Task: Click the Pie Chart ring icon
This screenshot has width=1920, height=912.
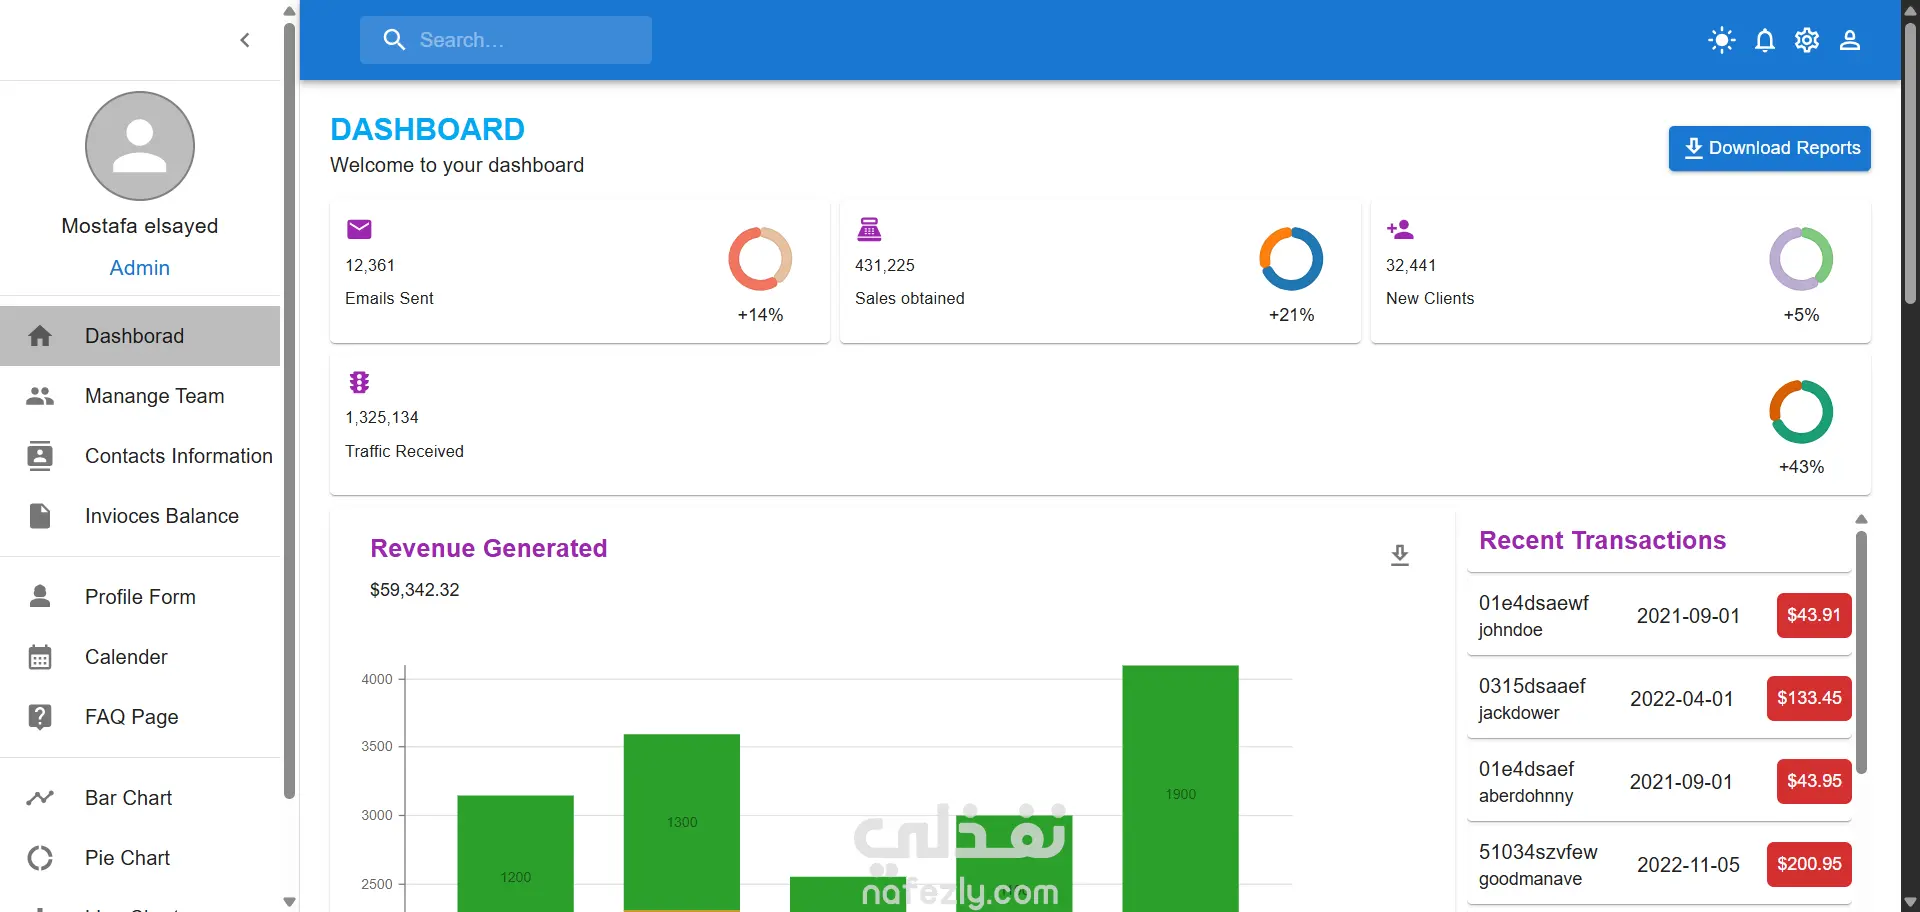Action: coord(40,858)
